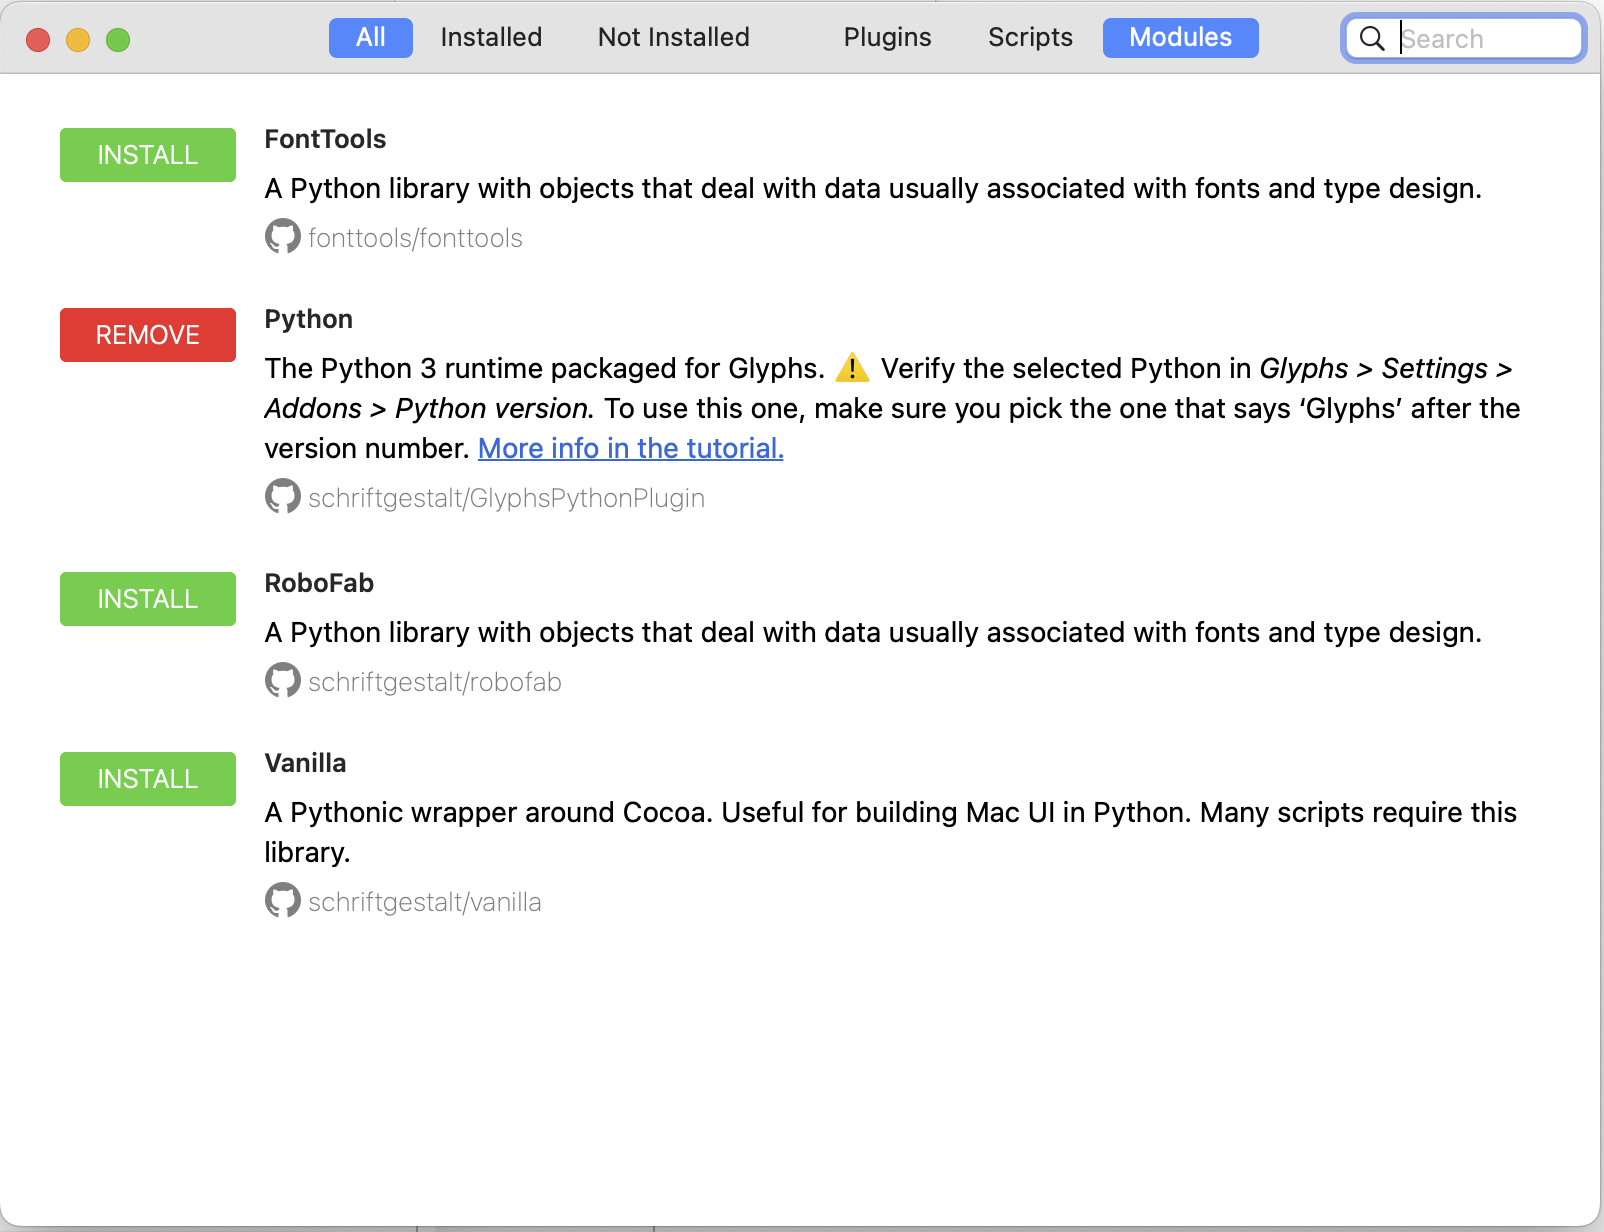Click the magnifying glass search icon
This screenshot has width=1604, height=1232.
pyautogui.click(x=1372, y=39)
